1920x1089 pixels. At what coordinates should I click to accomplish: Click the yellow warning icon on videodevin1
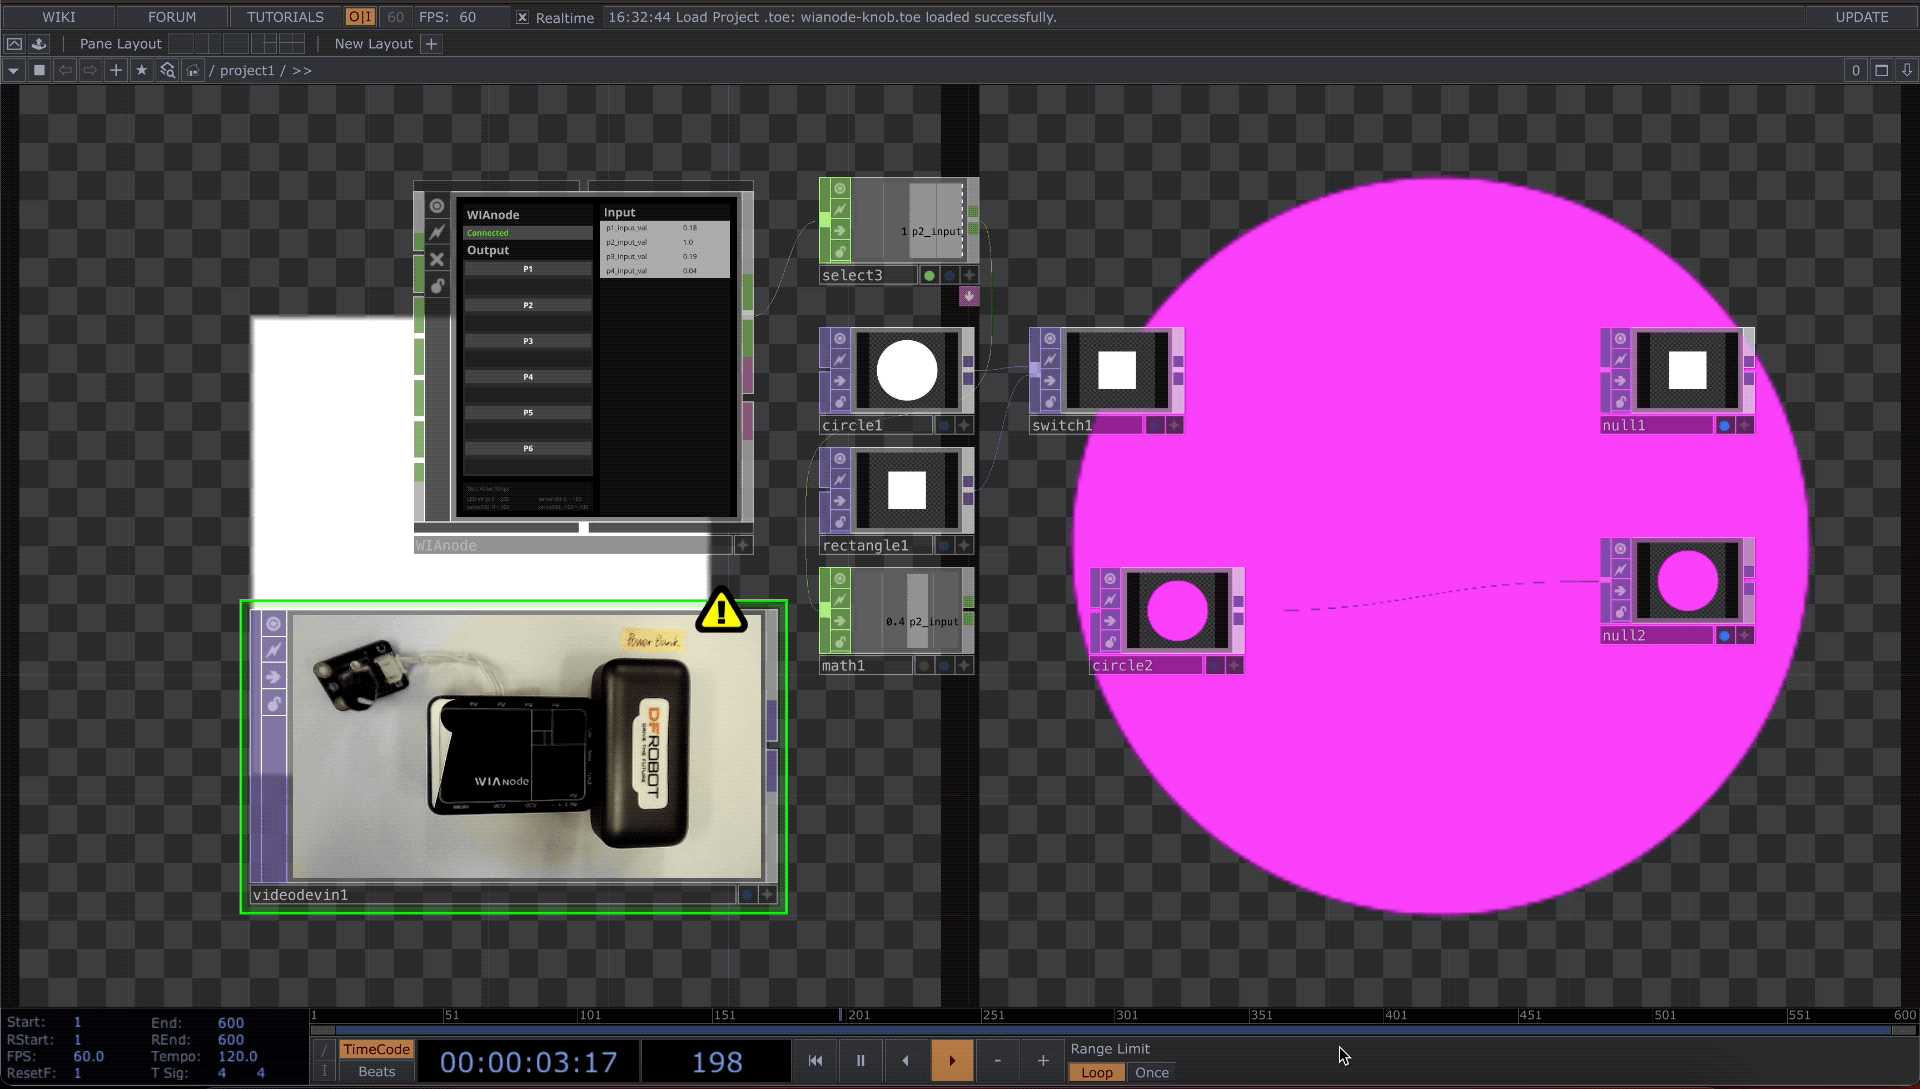point(721,611)
